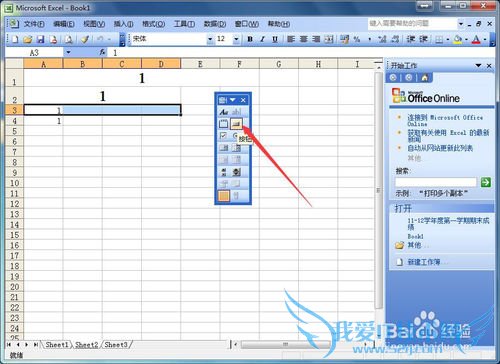Open the fill color dropdown arrow
The image size is (500, 364).
[466, 39]
